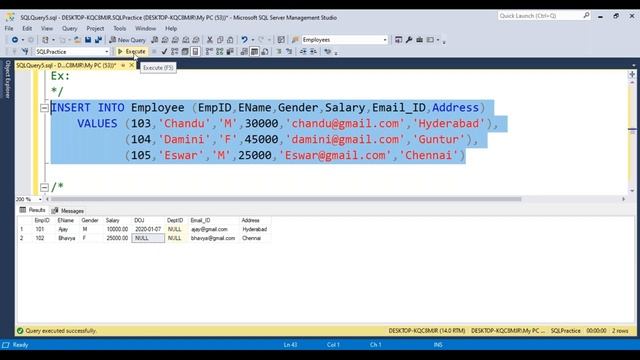Click the toolbox icon near wrench
The height and width of the screenshot is (360, 640).
tap(419, 40)
